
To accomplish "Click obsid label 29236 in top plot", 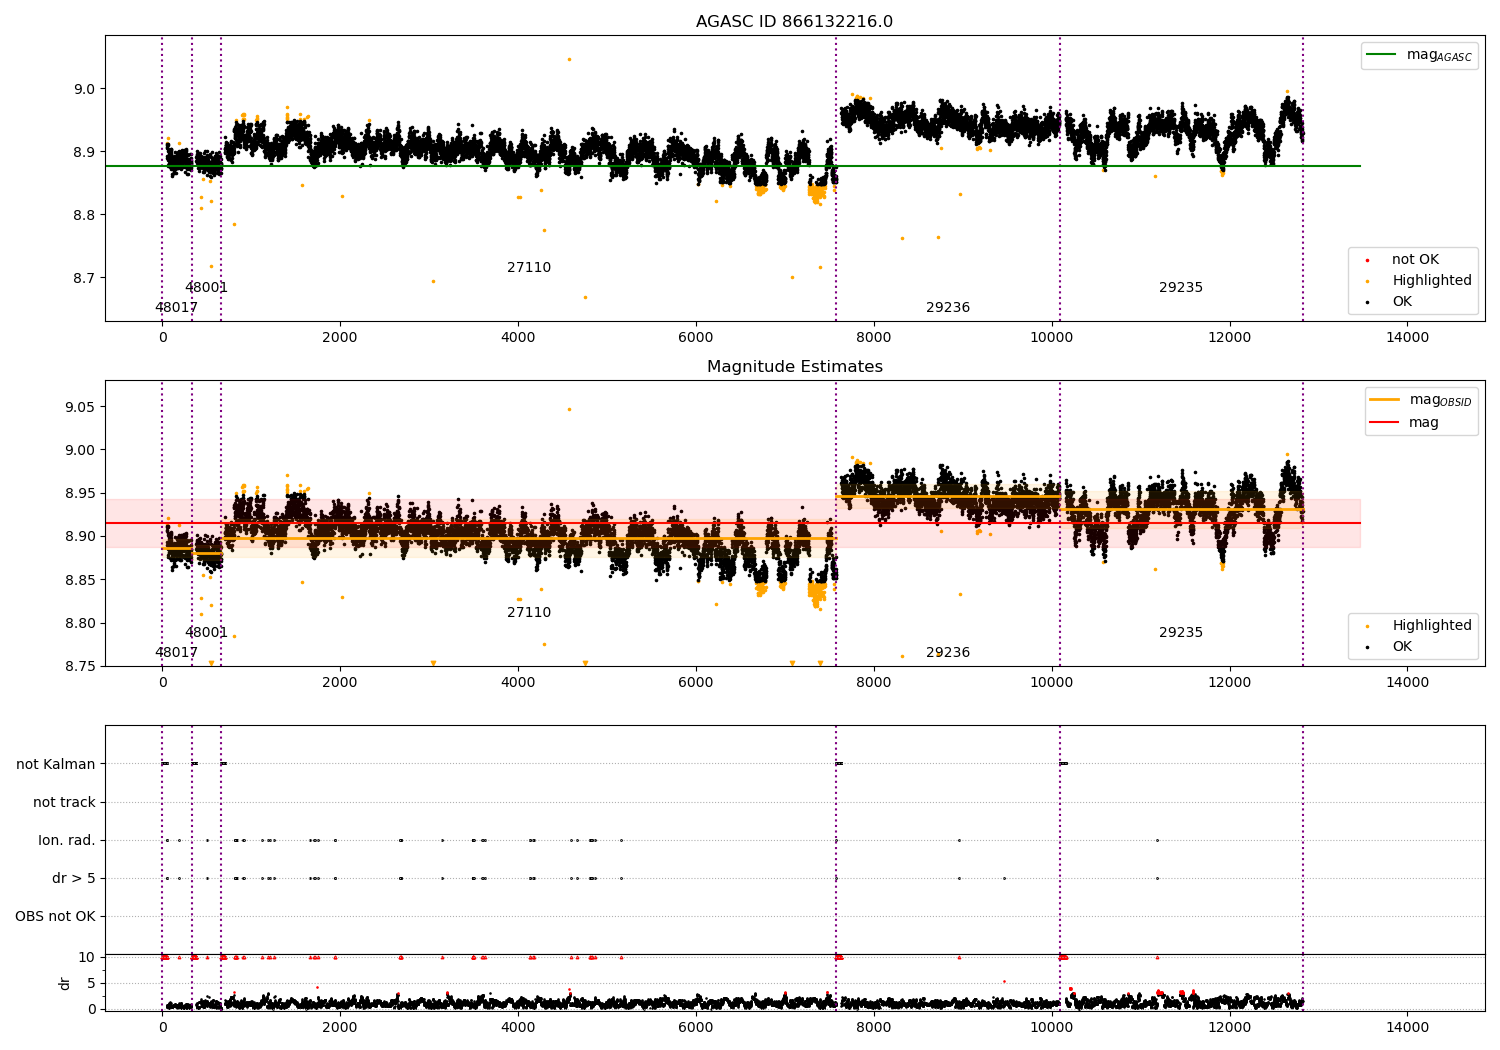I will (948, 308).
